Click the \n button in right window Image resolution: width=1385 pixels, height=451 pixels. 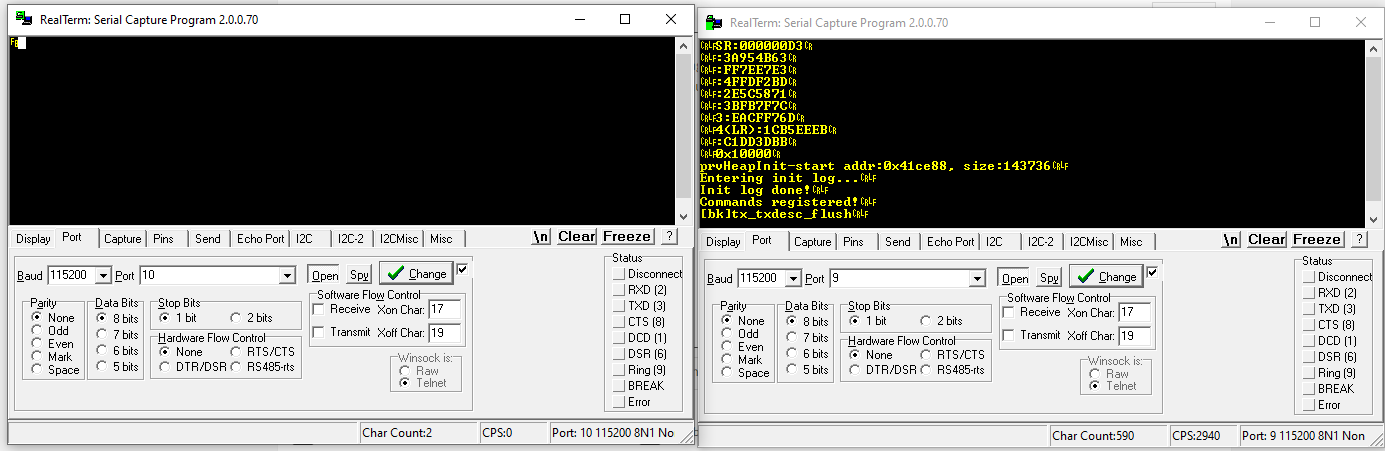click(1231, 239)
